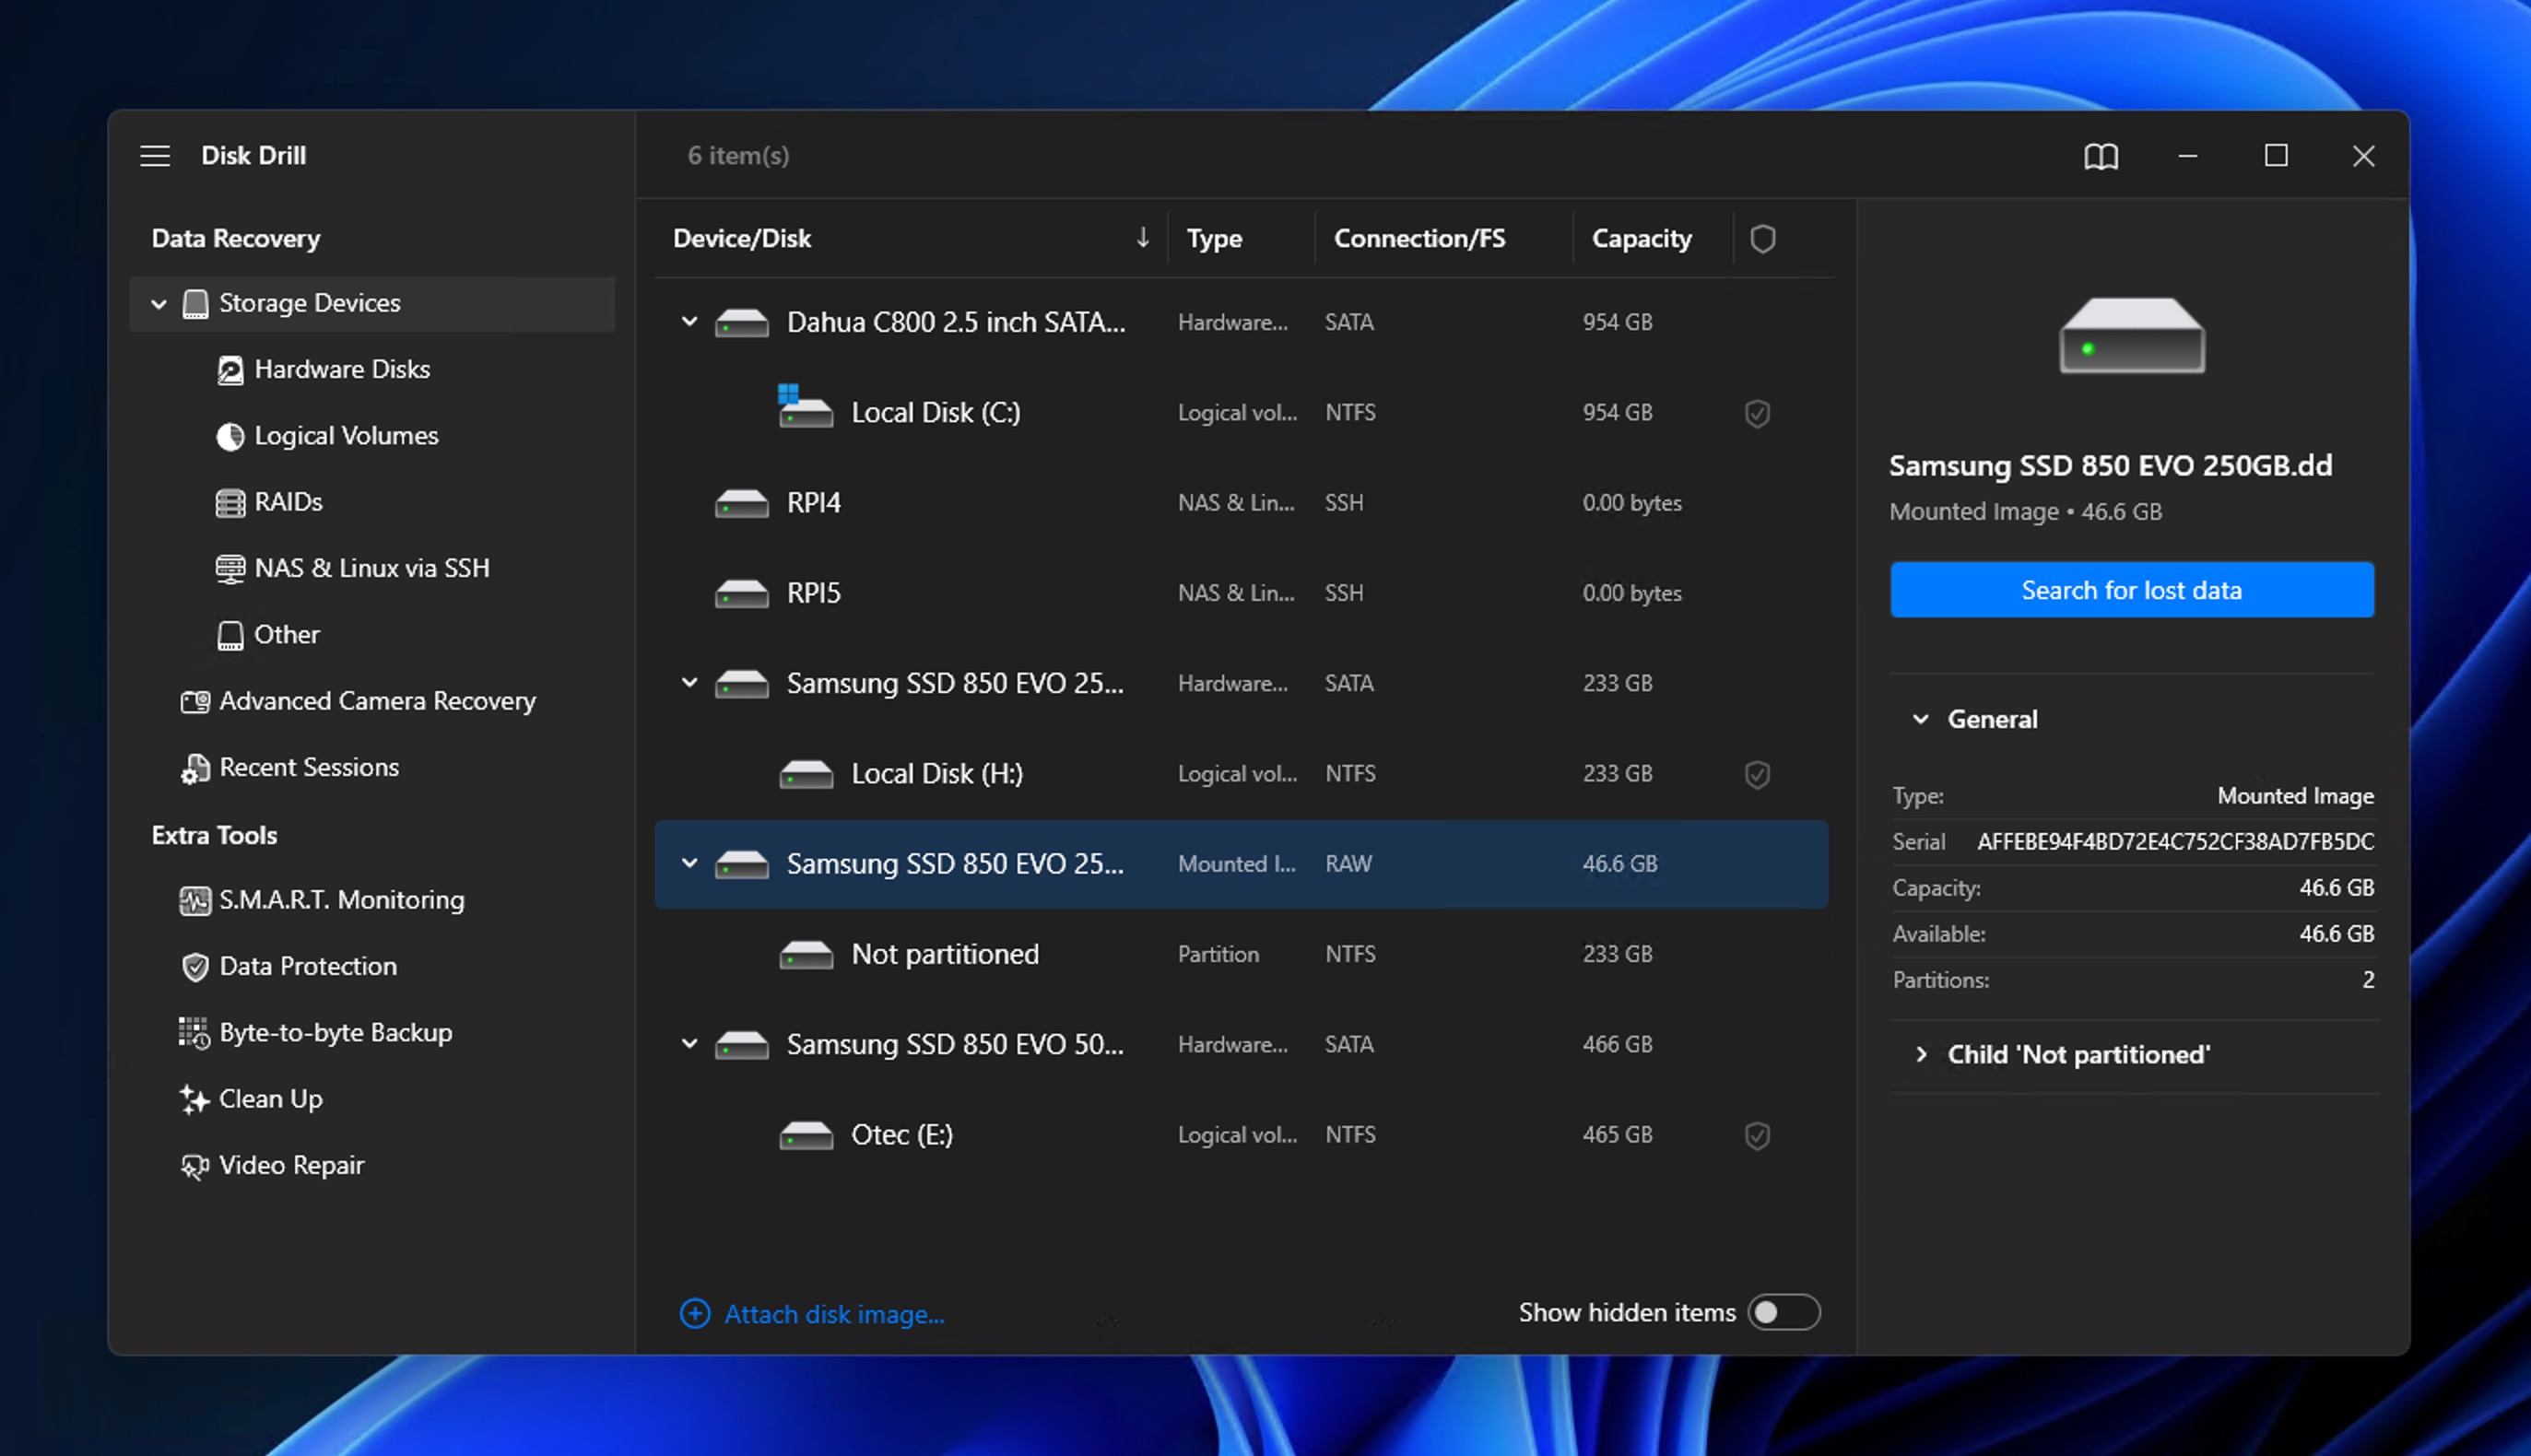
Task: Click the Other devices icon
Action: [x=230, y=635]
